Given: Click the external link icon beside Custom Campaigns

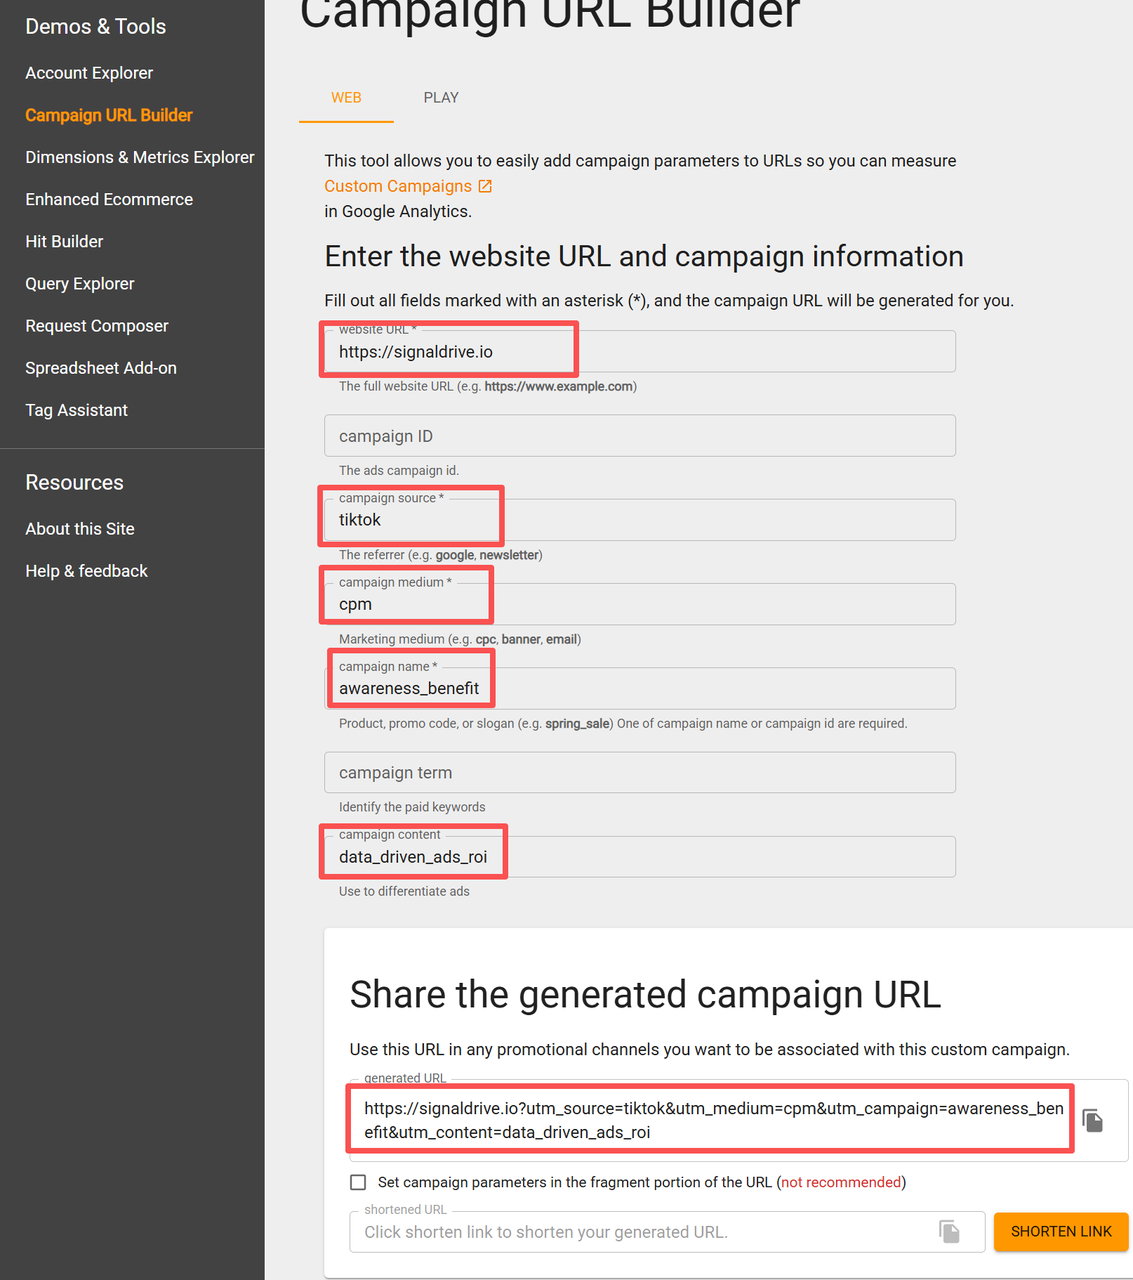Looking at the screenshot, I should pos(485,186).
